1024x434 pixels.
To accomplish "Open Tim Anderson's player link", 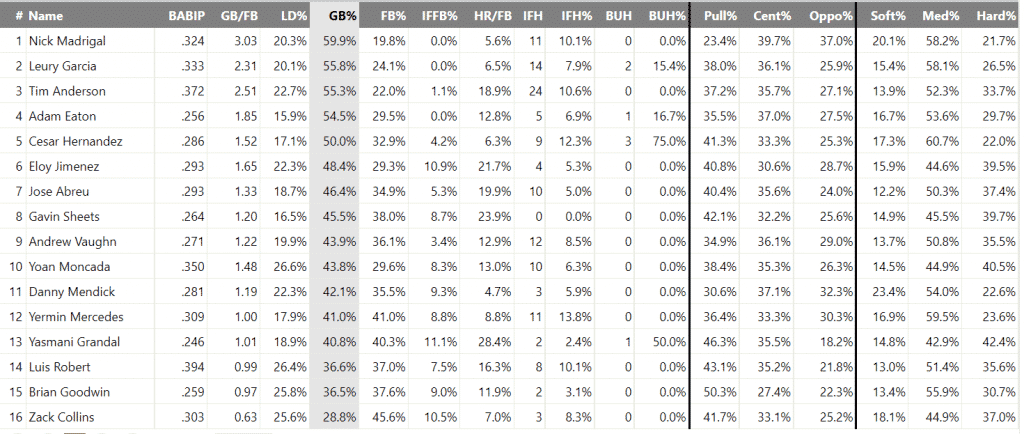I will coord(65,91).
